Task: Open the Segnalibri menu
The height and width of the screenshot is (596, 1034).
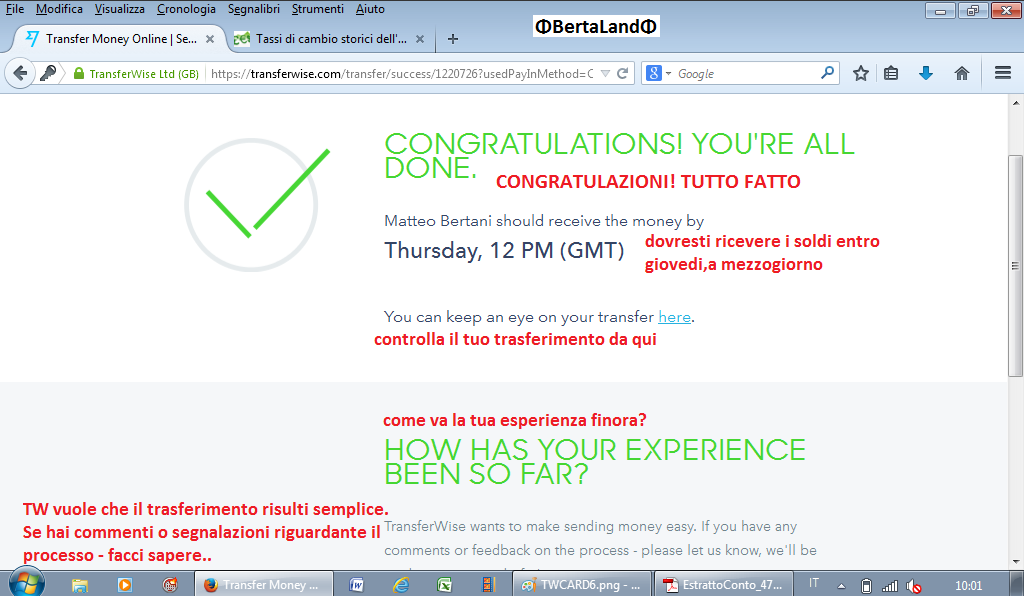Action: pyautogui.click(x=254, y=9)
